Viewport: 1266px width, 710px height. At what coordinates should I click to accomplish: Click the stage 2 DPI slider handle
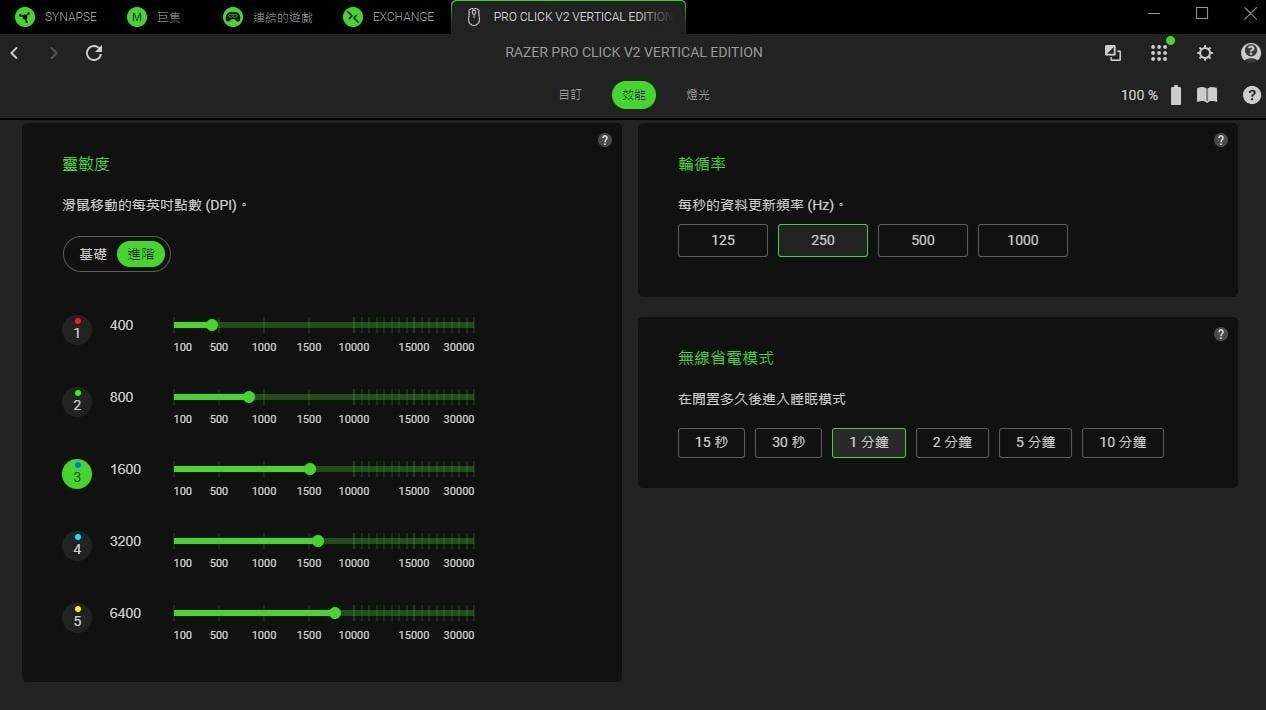pyautogui.click(x=249, y=397)
